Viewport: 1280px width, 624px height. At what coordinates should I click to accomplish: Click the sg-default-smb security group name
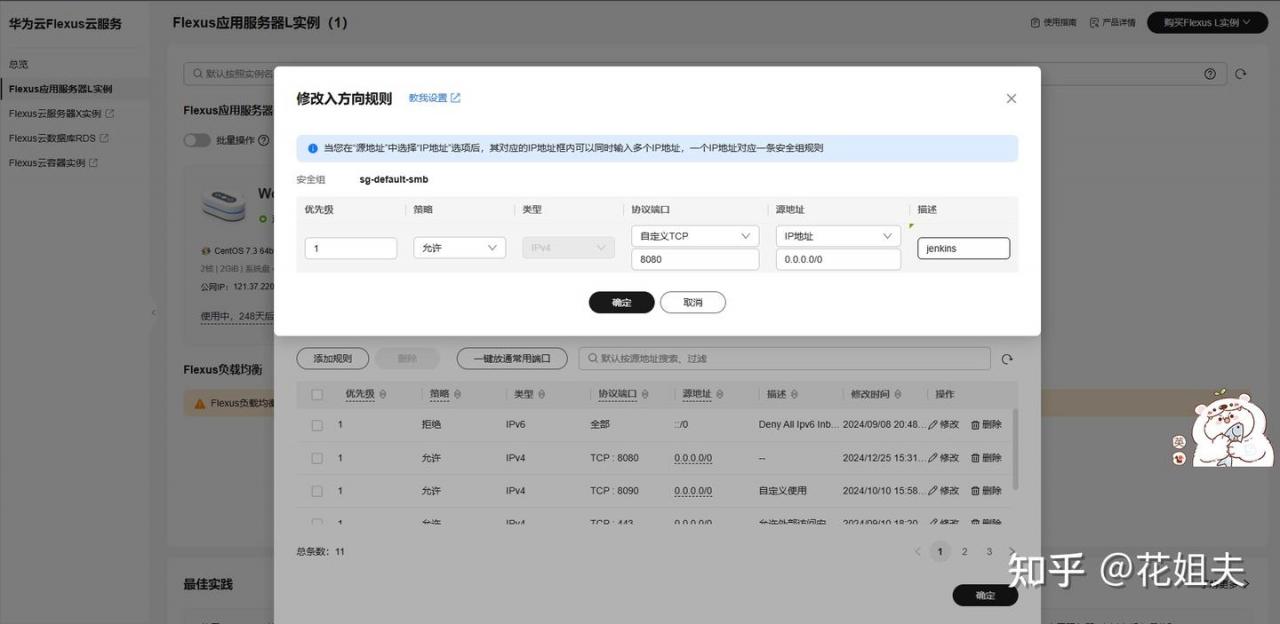(x=394, y=180)
